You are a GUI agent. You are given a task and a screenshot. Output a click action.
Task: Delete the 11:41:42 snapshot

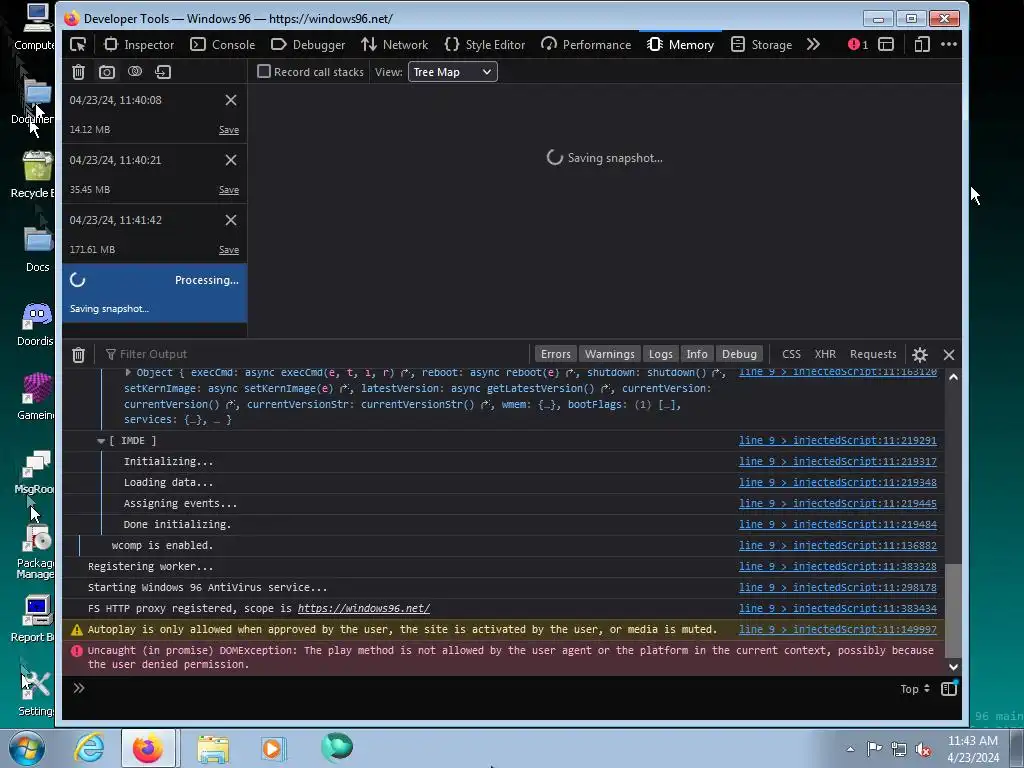coord(231,220)
